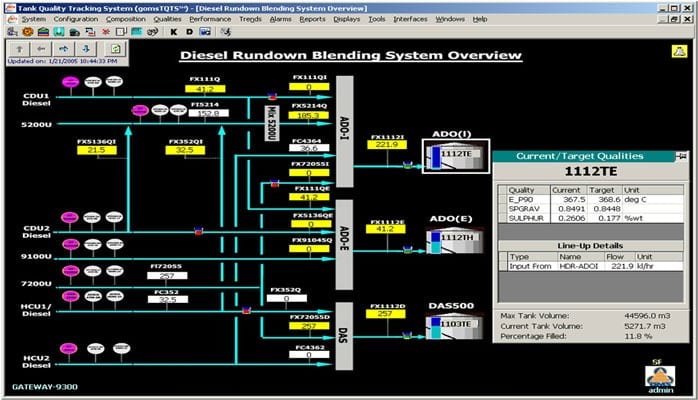Click FX352QI value 32.5
The height and width of the screenshot is (400, 698).
pos(185,150)
